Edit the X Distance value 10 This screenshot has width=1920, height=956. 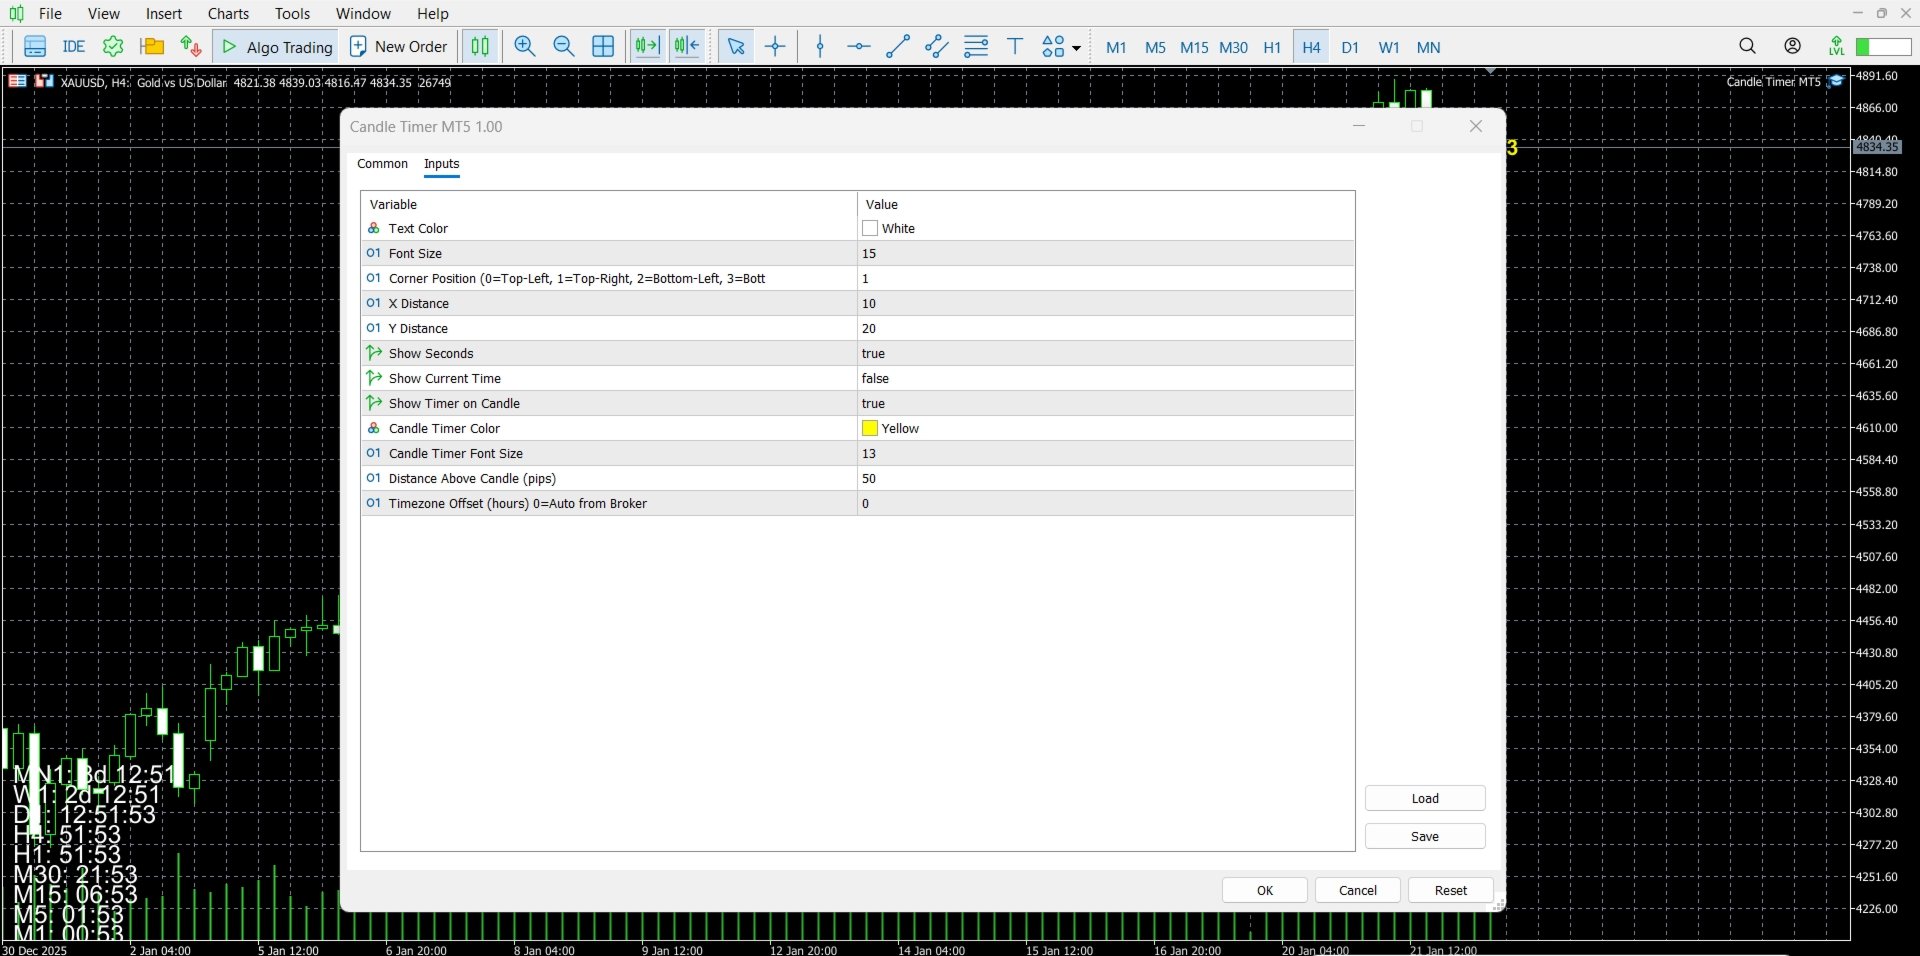coord(1106,303)
